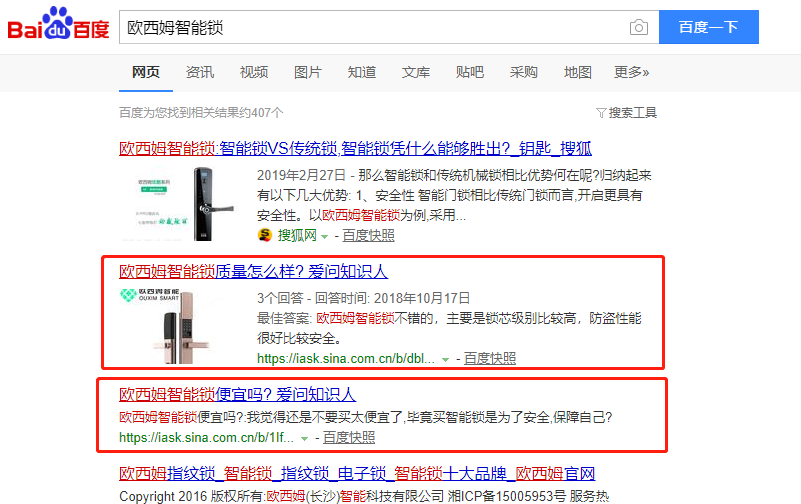
Task: Switch to the 资讯 tab
Action: click(x=199, y=72)
